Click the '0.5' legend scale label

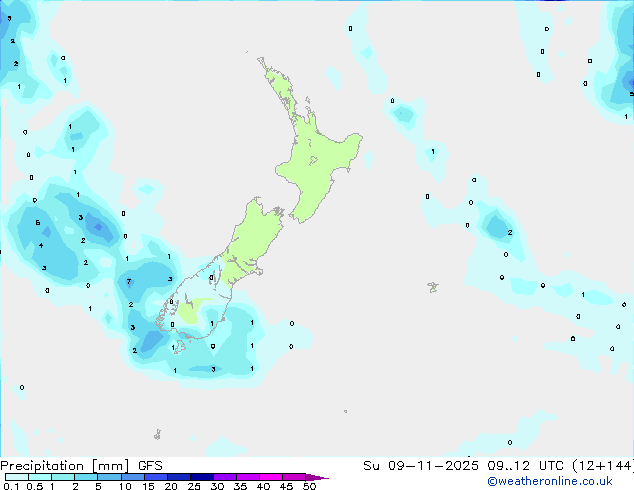pos(35,486)
